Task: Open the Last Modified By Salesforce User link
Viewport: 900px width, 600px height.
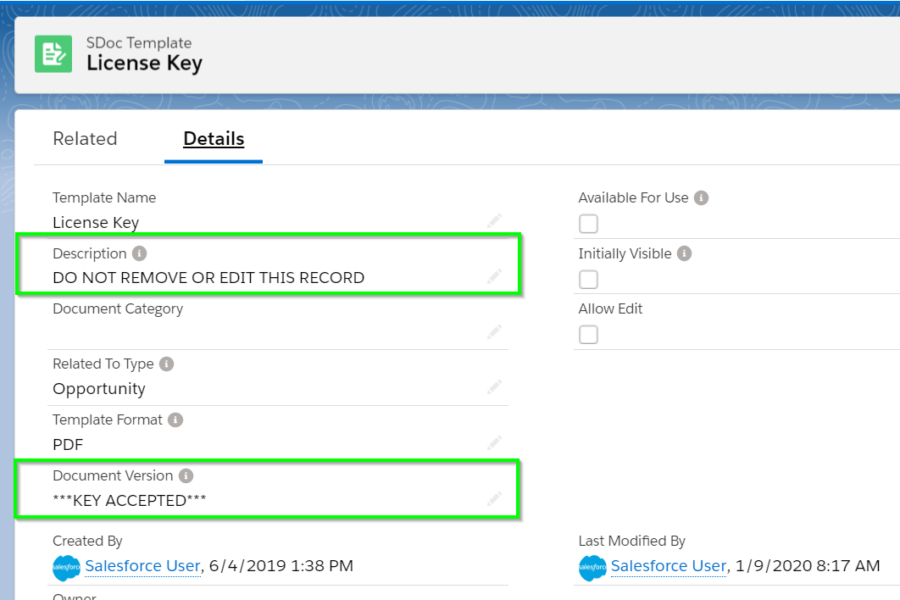Action: (x=668, y=566)
